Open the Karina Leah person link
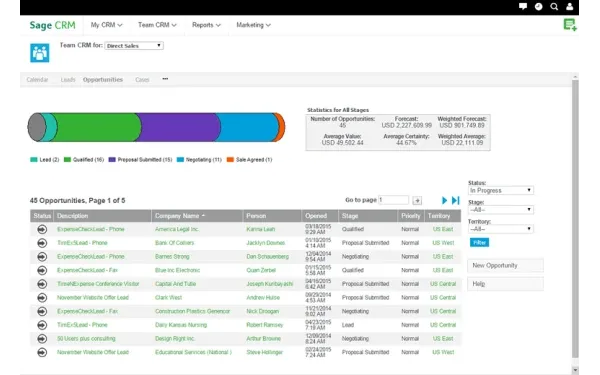 pos(261,229)
